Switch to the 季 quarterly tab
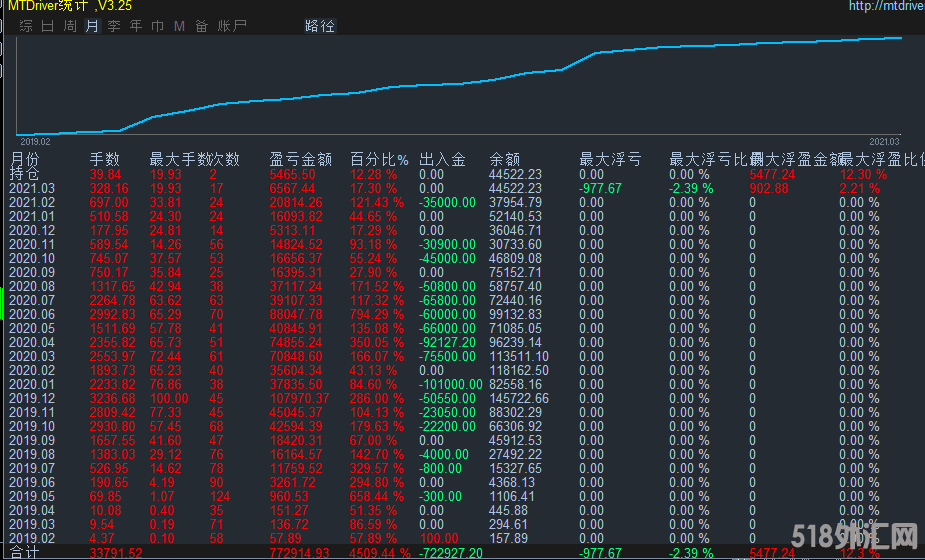 (x=114, y=26)
